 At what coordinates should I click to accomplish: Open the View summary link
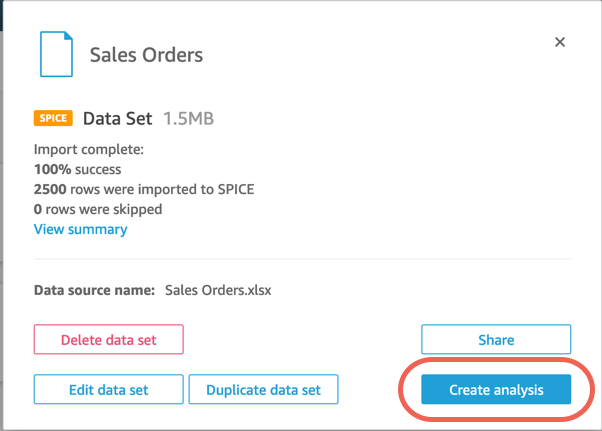81,229
